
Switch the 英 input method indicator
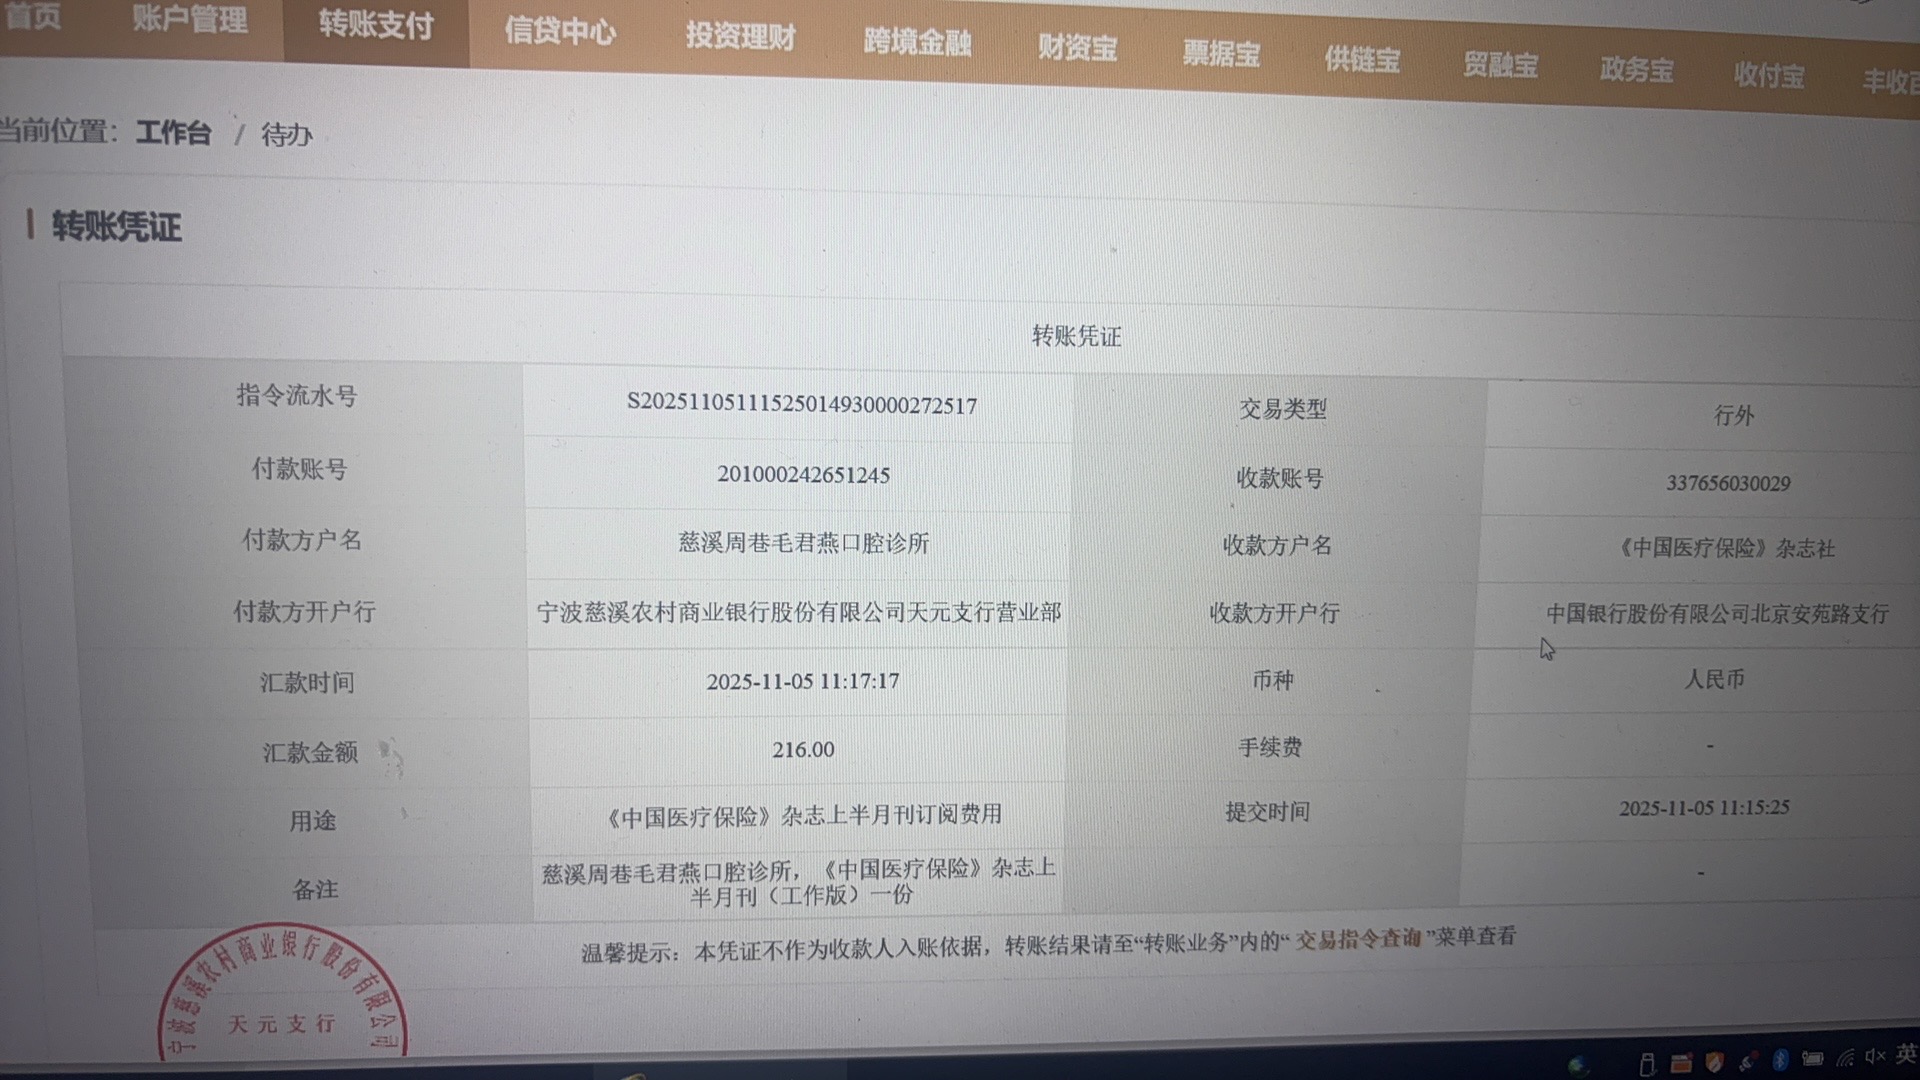(1905, 1054)
